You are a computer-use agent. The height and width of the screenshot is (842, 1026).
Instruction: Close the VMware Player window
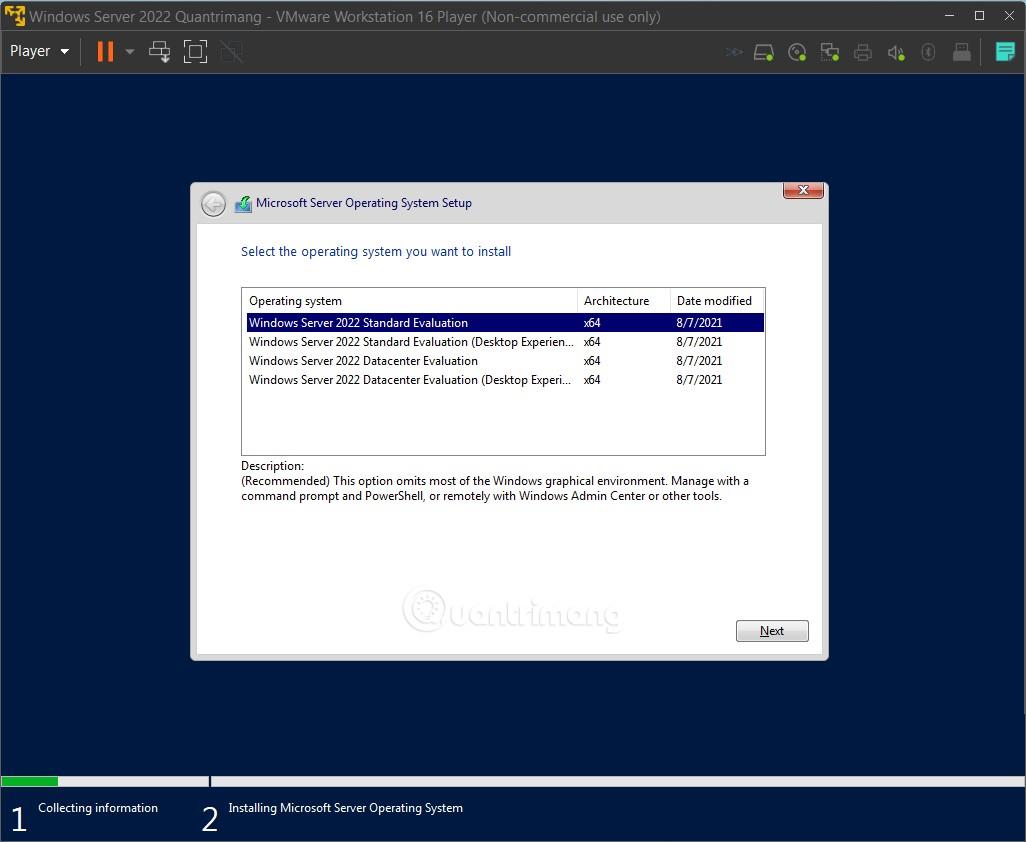pos(1009,16)
